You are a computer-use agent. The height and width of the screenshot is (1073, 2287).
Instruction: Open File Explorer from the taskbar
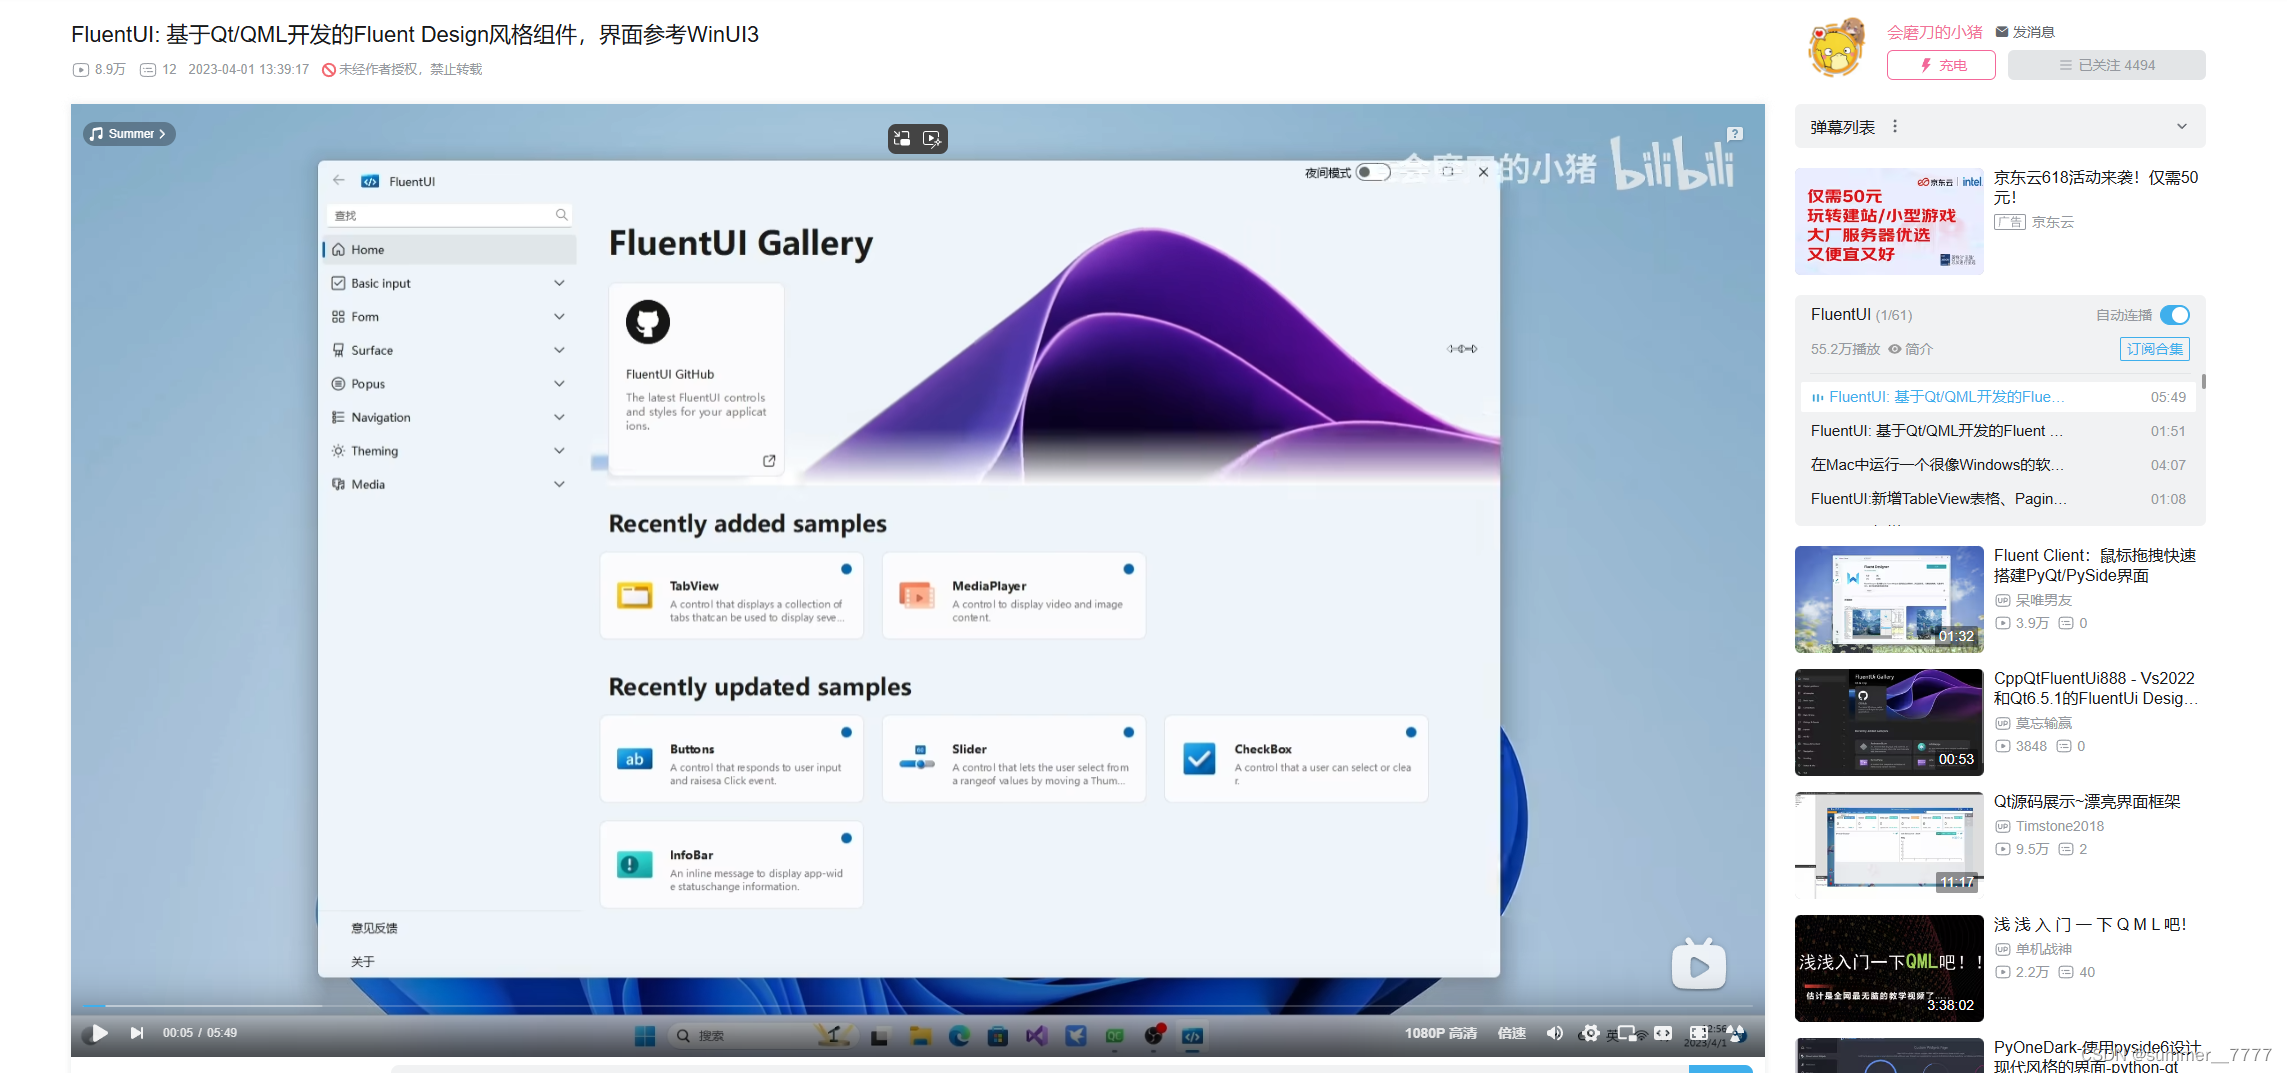pyautogui.click(x=921, y=1036)
